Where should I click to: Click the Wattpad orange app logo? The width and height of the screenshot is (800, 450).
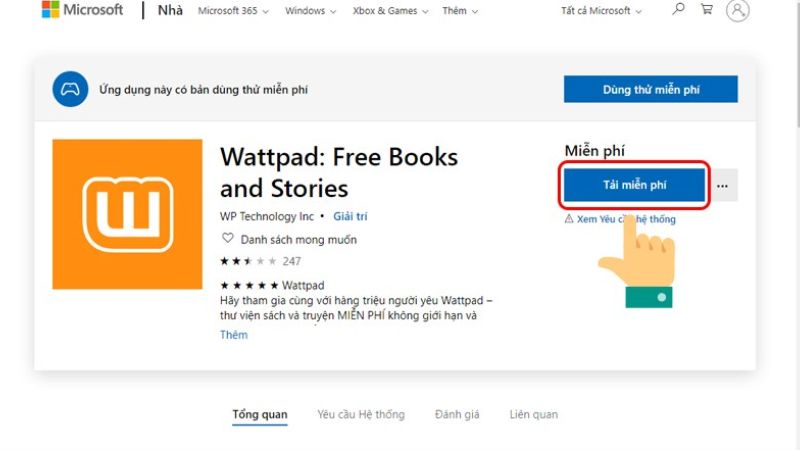[127, 214]
